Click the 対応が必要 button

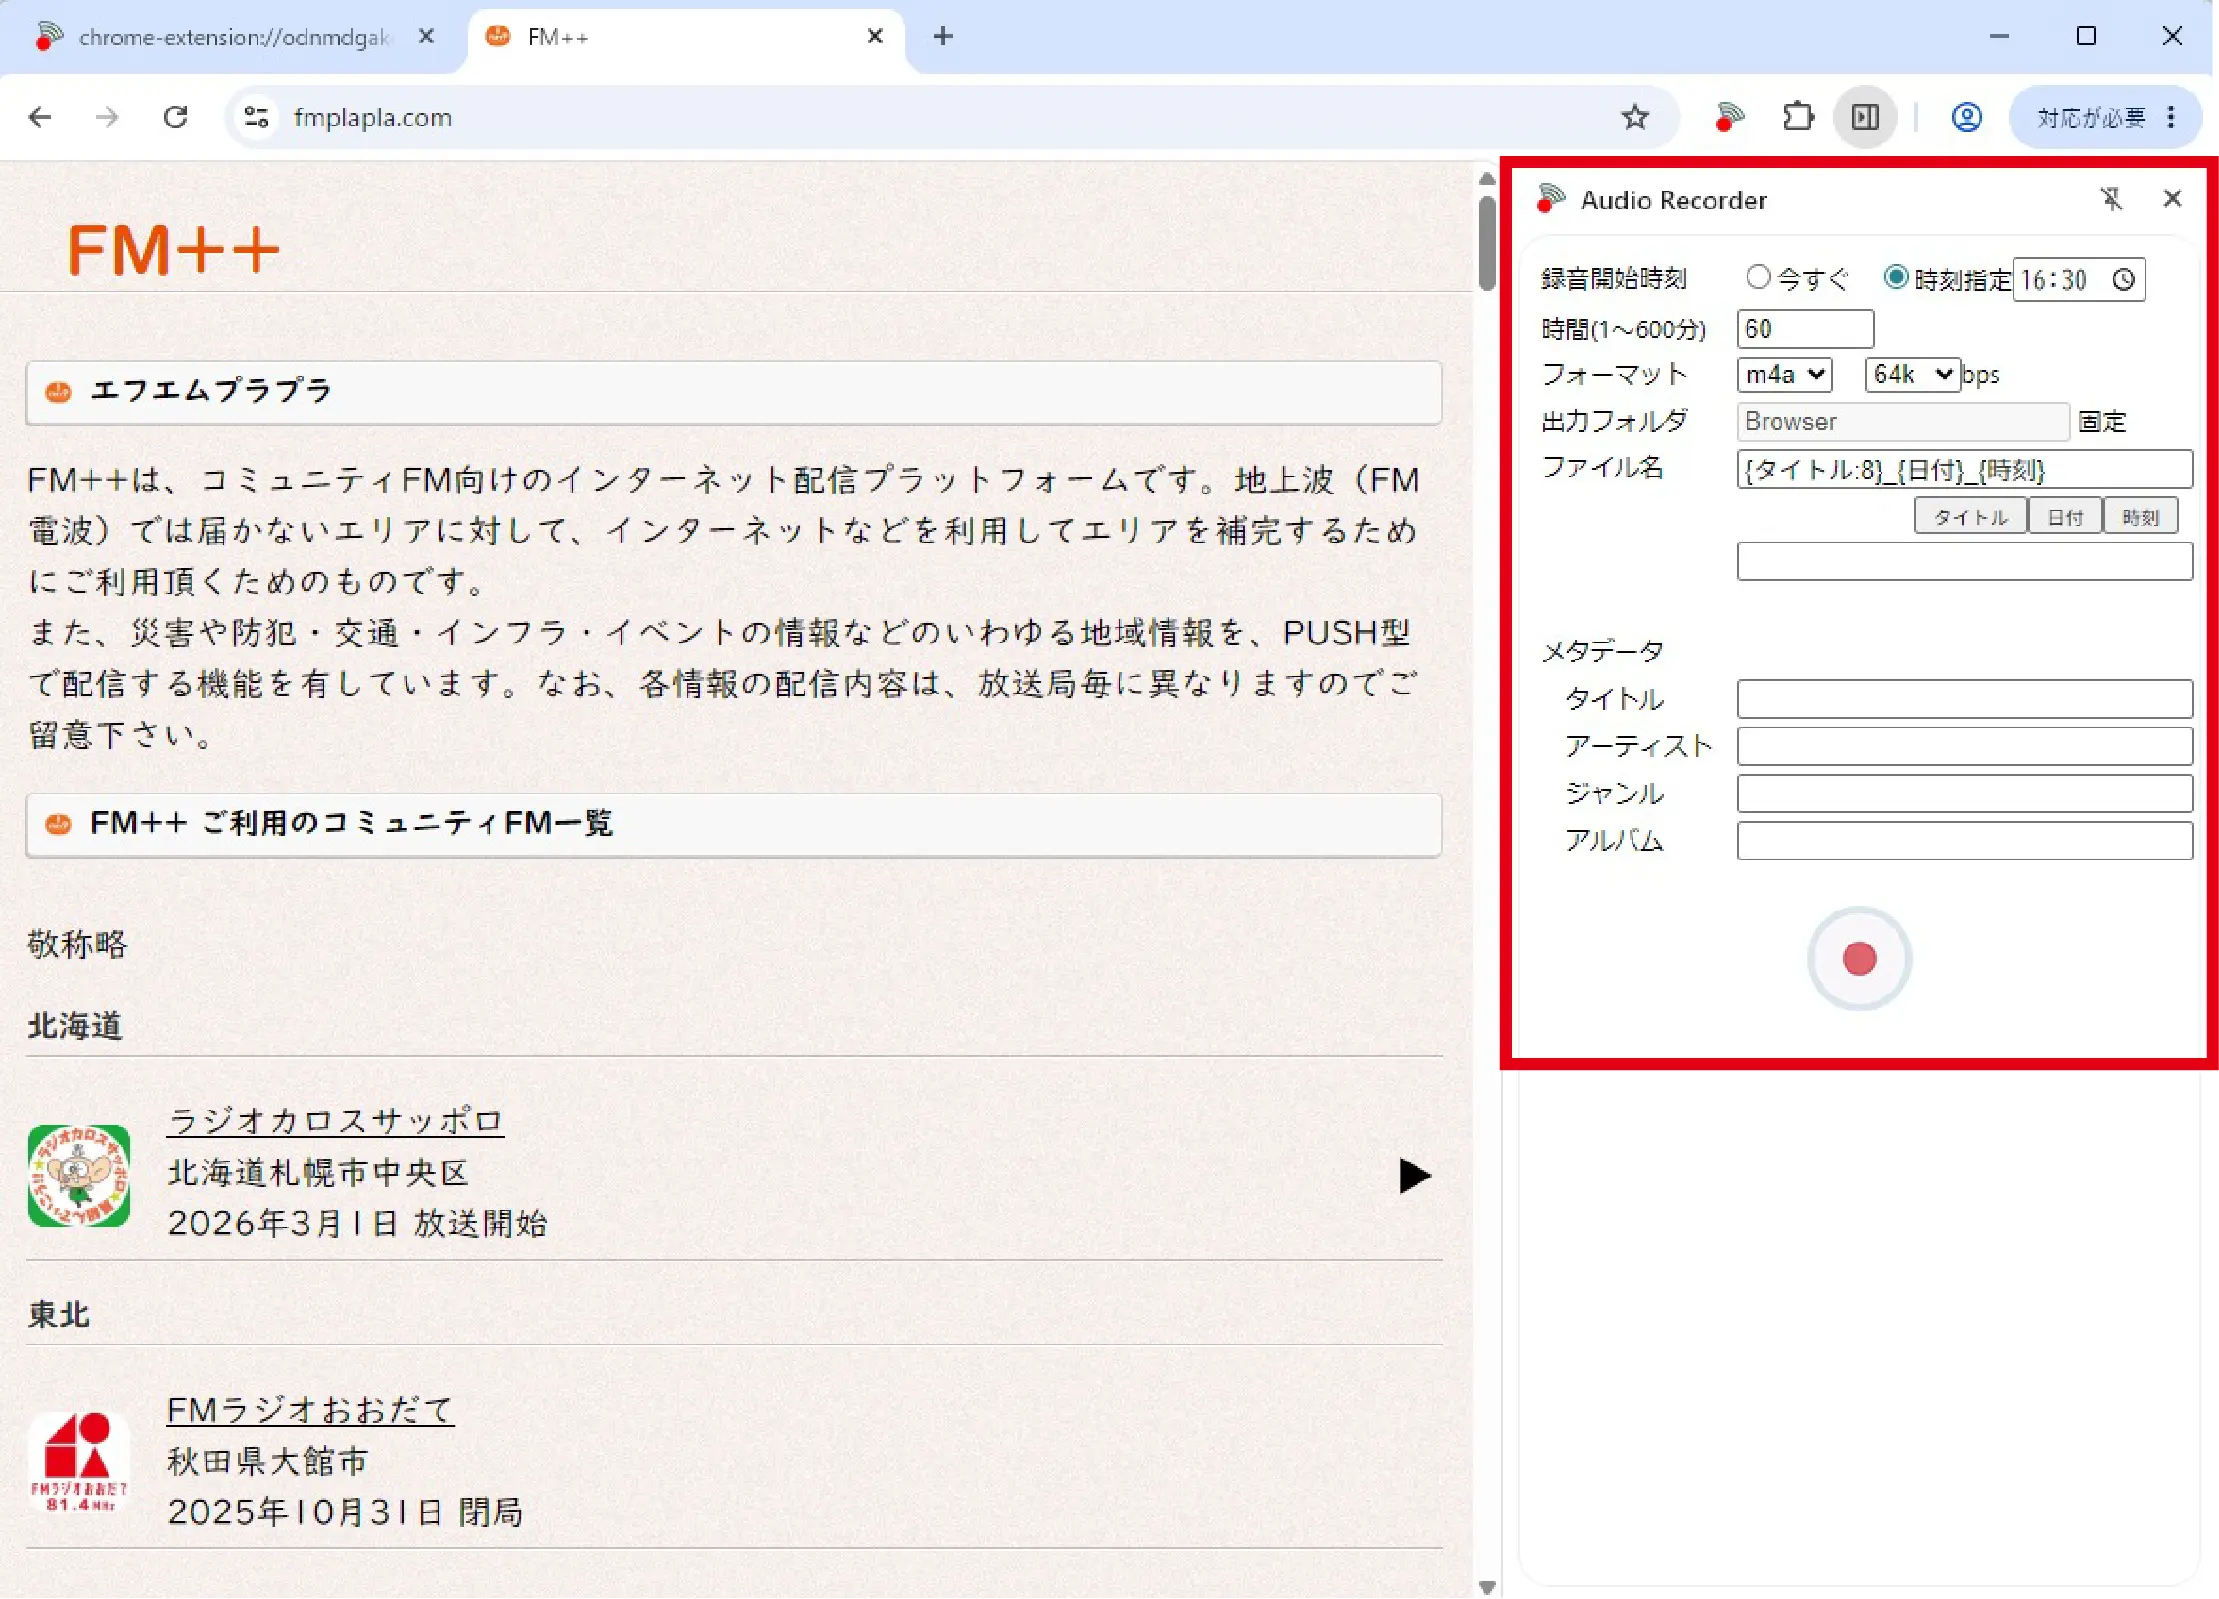coord(2092,118)
